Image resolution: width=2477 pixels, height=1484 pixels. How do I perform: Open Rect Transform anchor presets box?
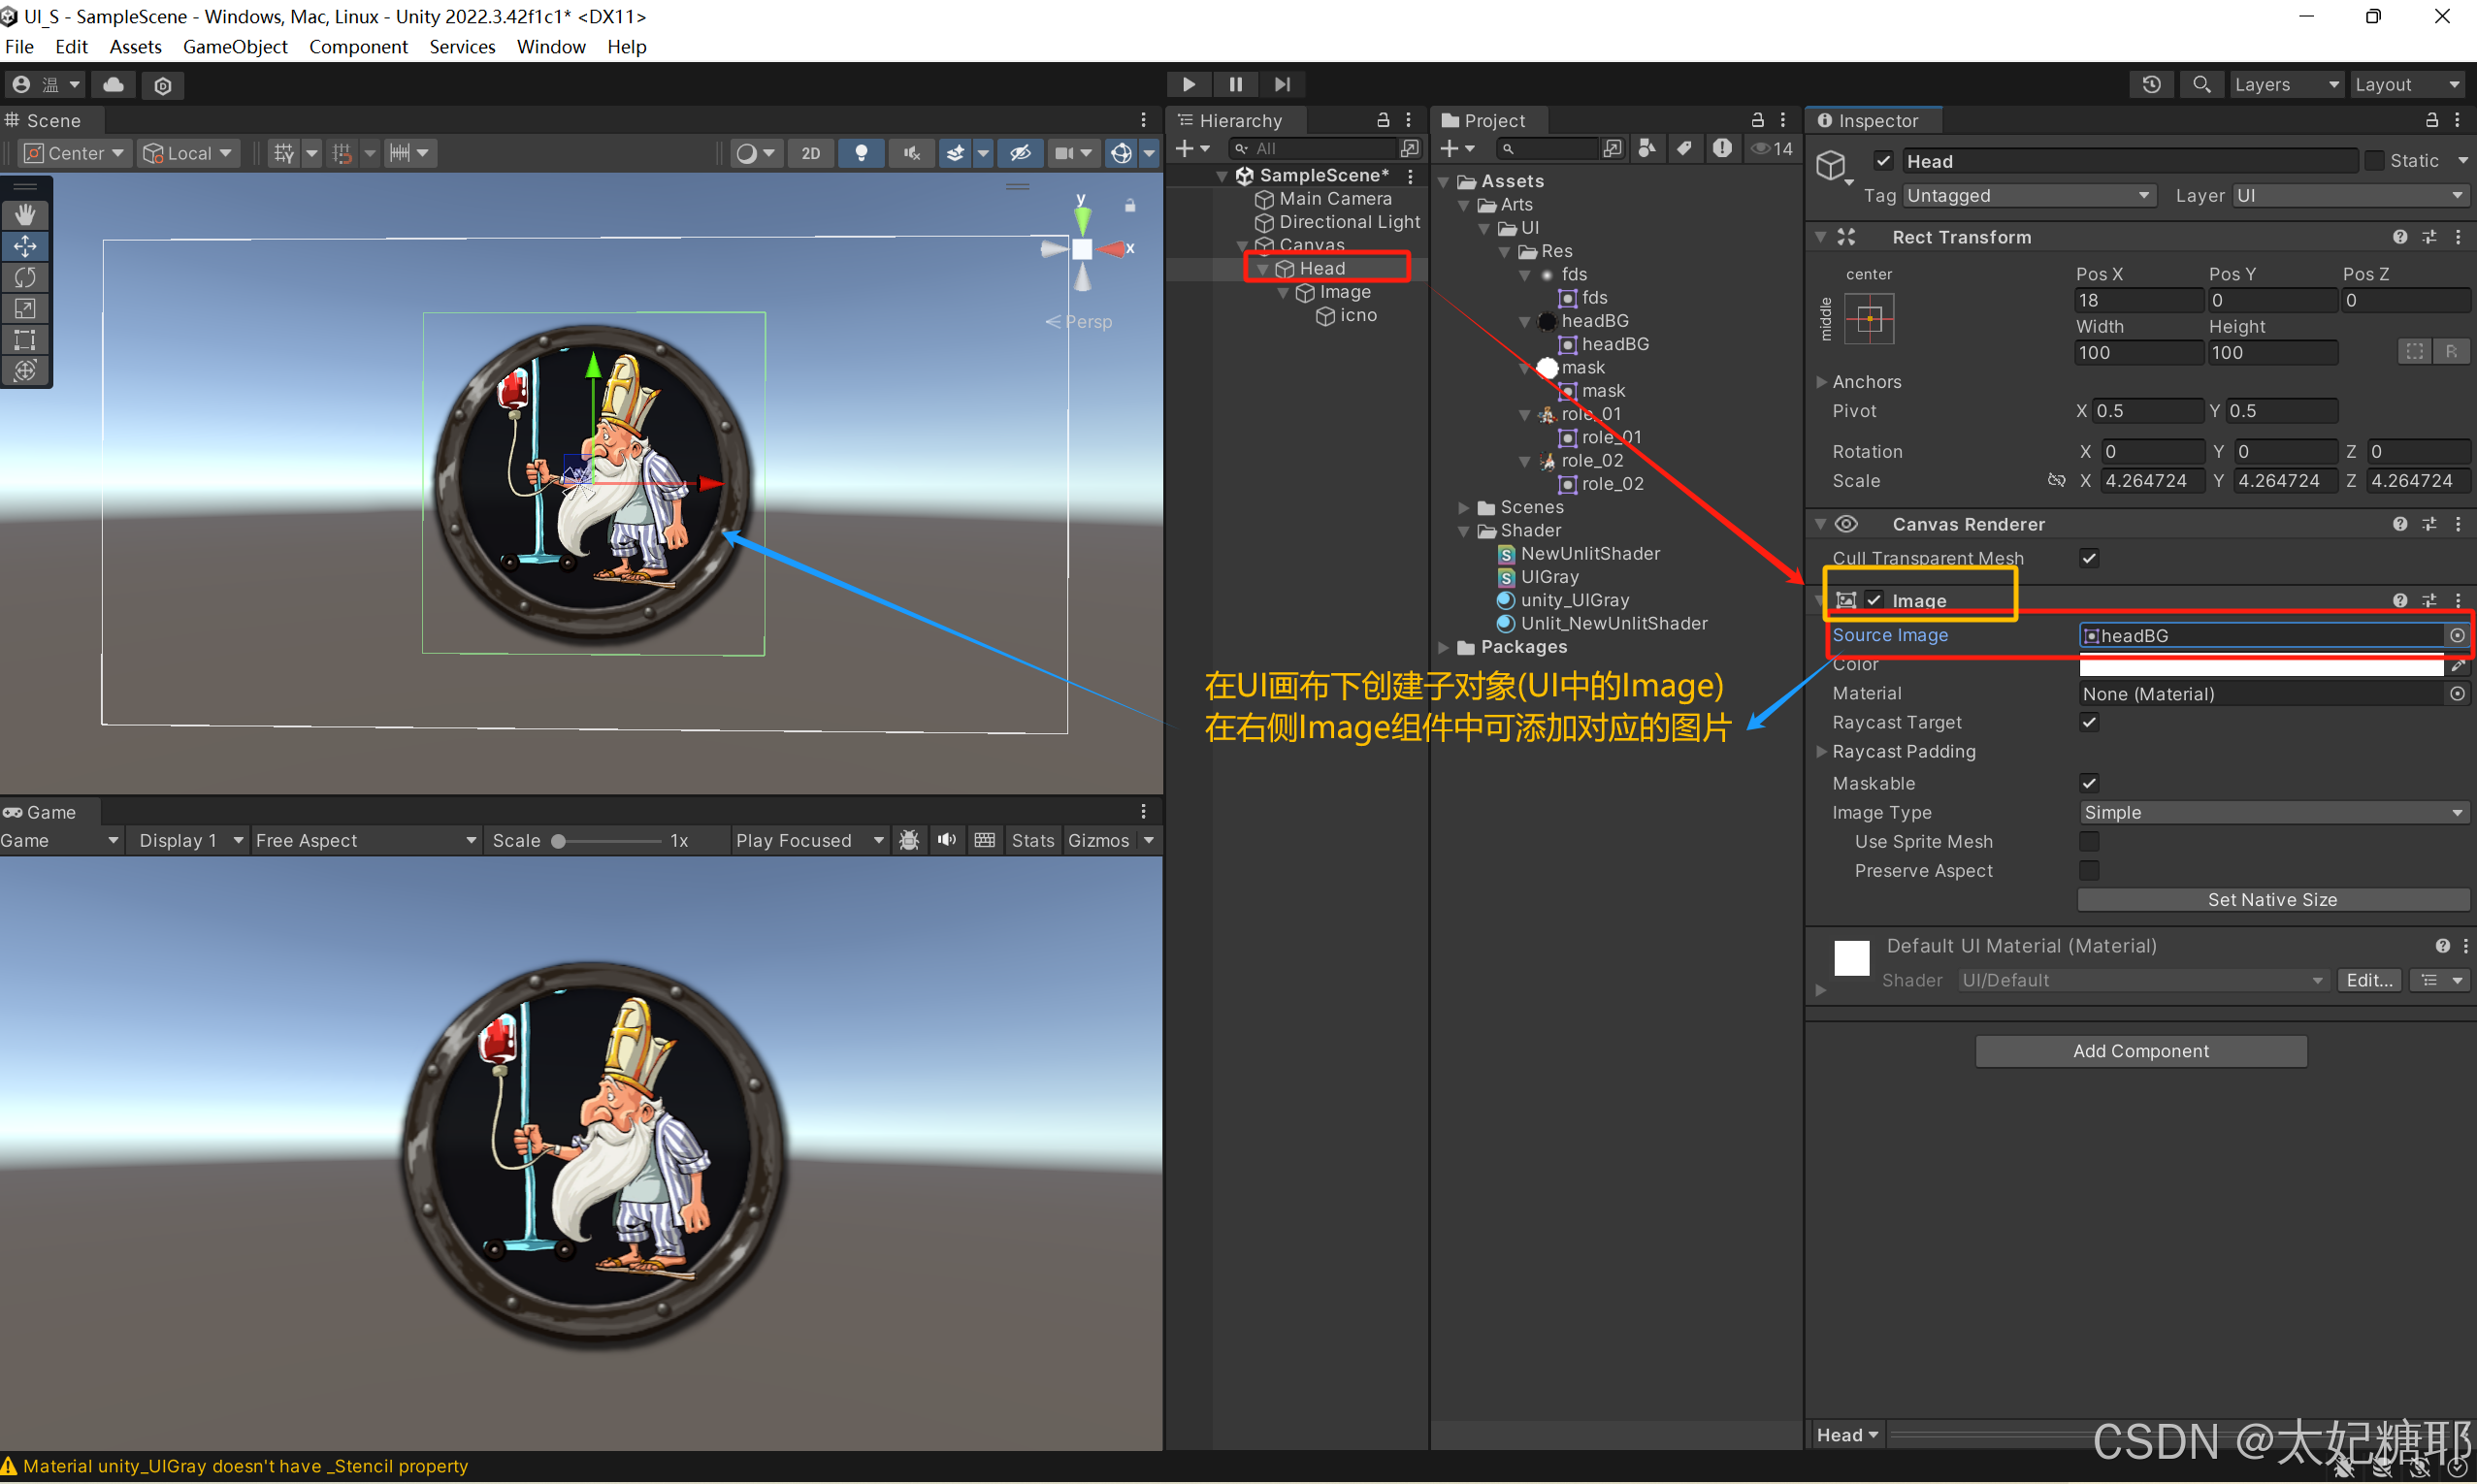click(1869, 319)
